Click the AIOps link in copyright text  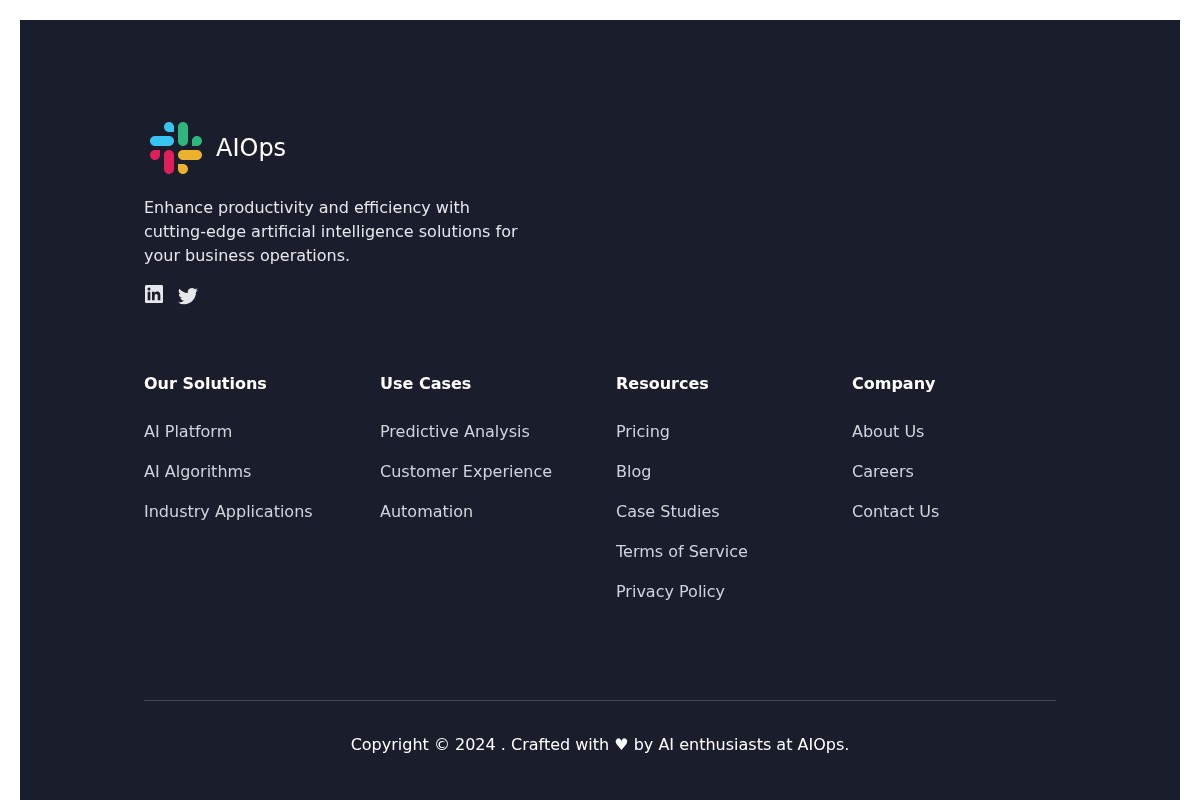click(820, 744)
